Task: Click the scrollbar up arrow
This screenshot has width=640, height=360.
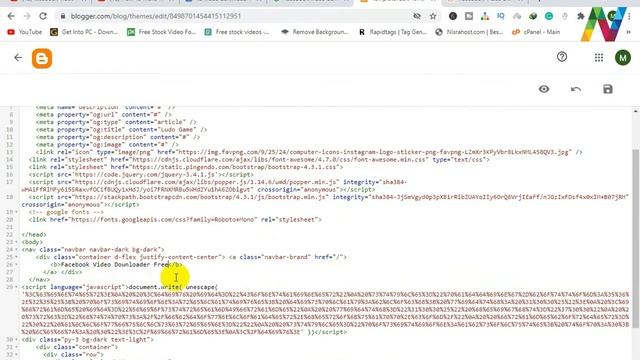Action: tap(636, 111)
